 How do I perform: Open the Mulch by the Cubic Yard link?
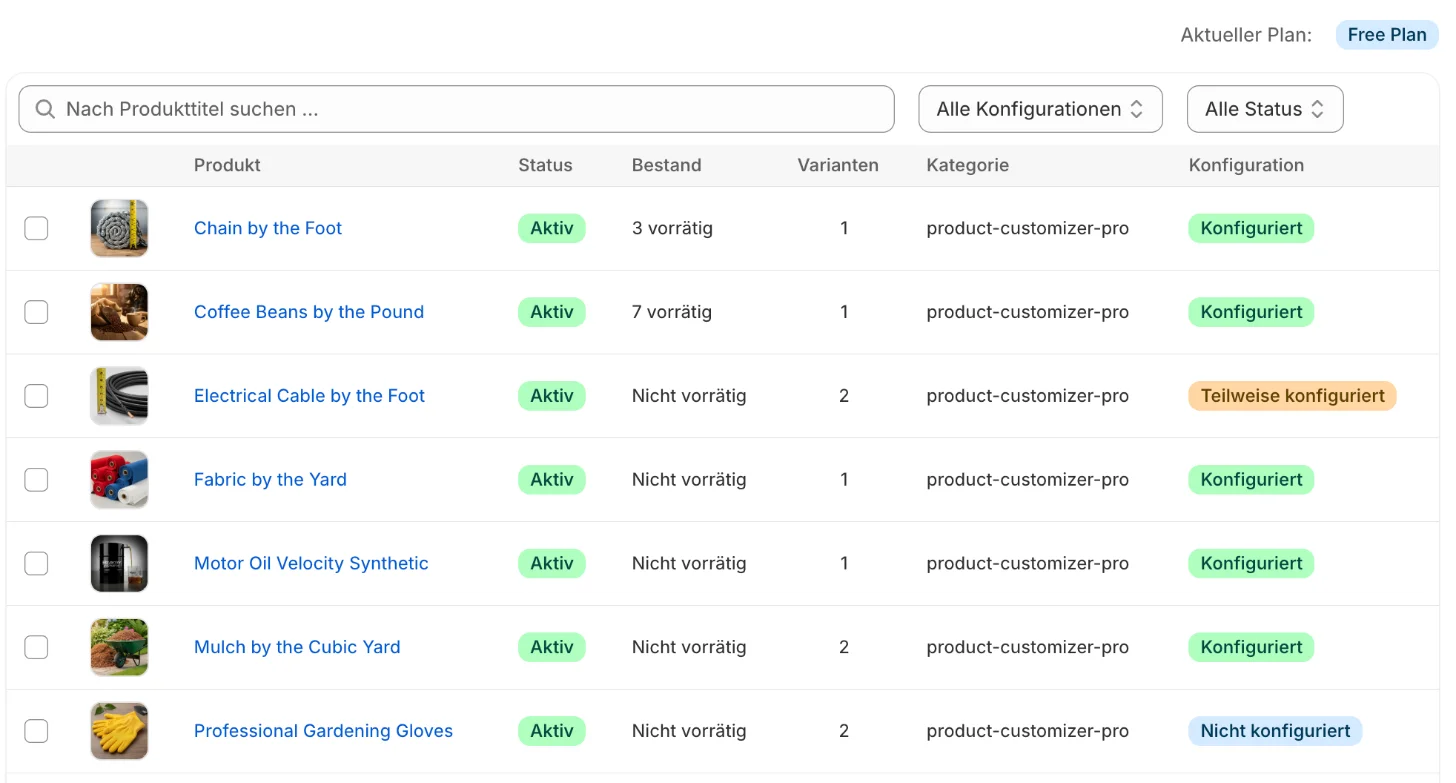(x=297, y=647)
